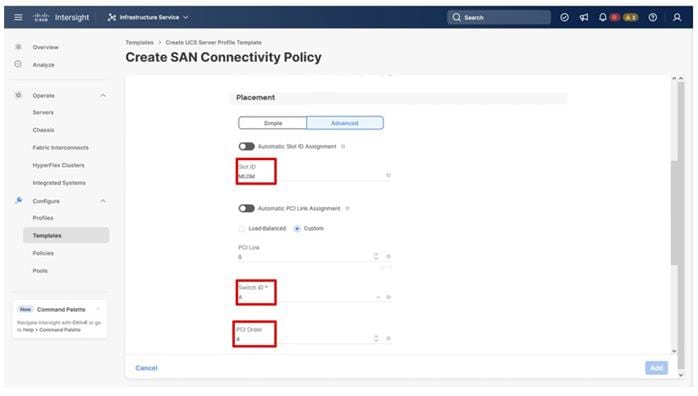Viewport: 698px width, 396px height.
Task: Toggle Automatic PCI Link Assignment switch
Action: [246, 208]
